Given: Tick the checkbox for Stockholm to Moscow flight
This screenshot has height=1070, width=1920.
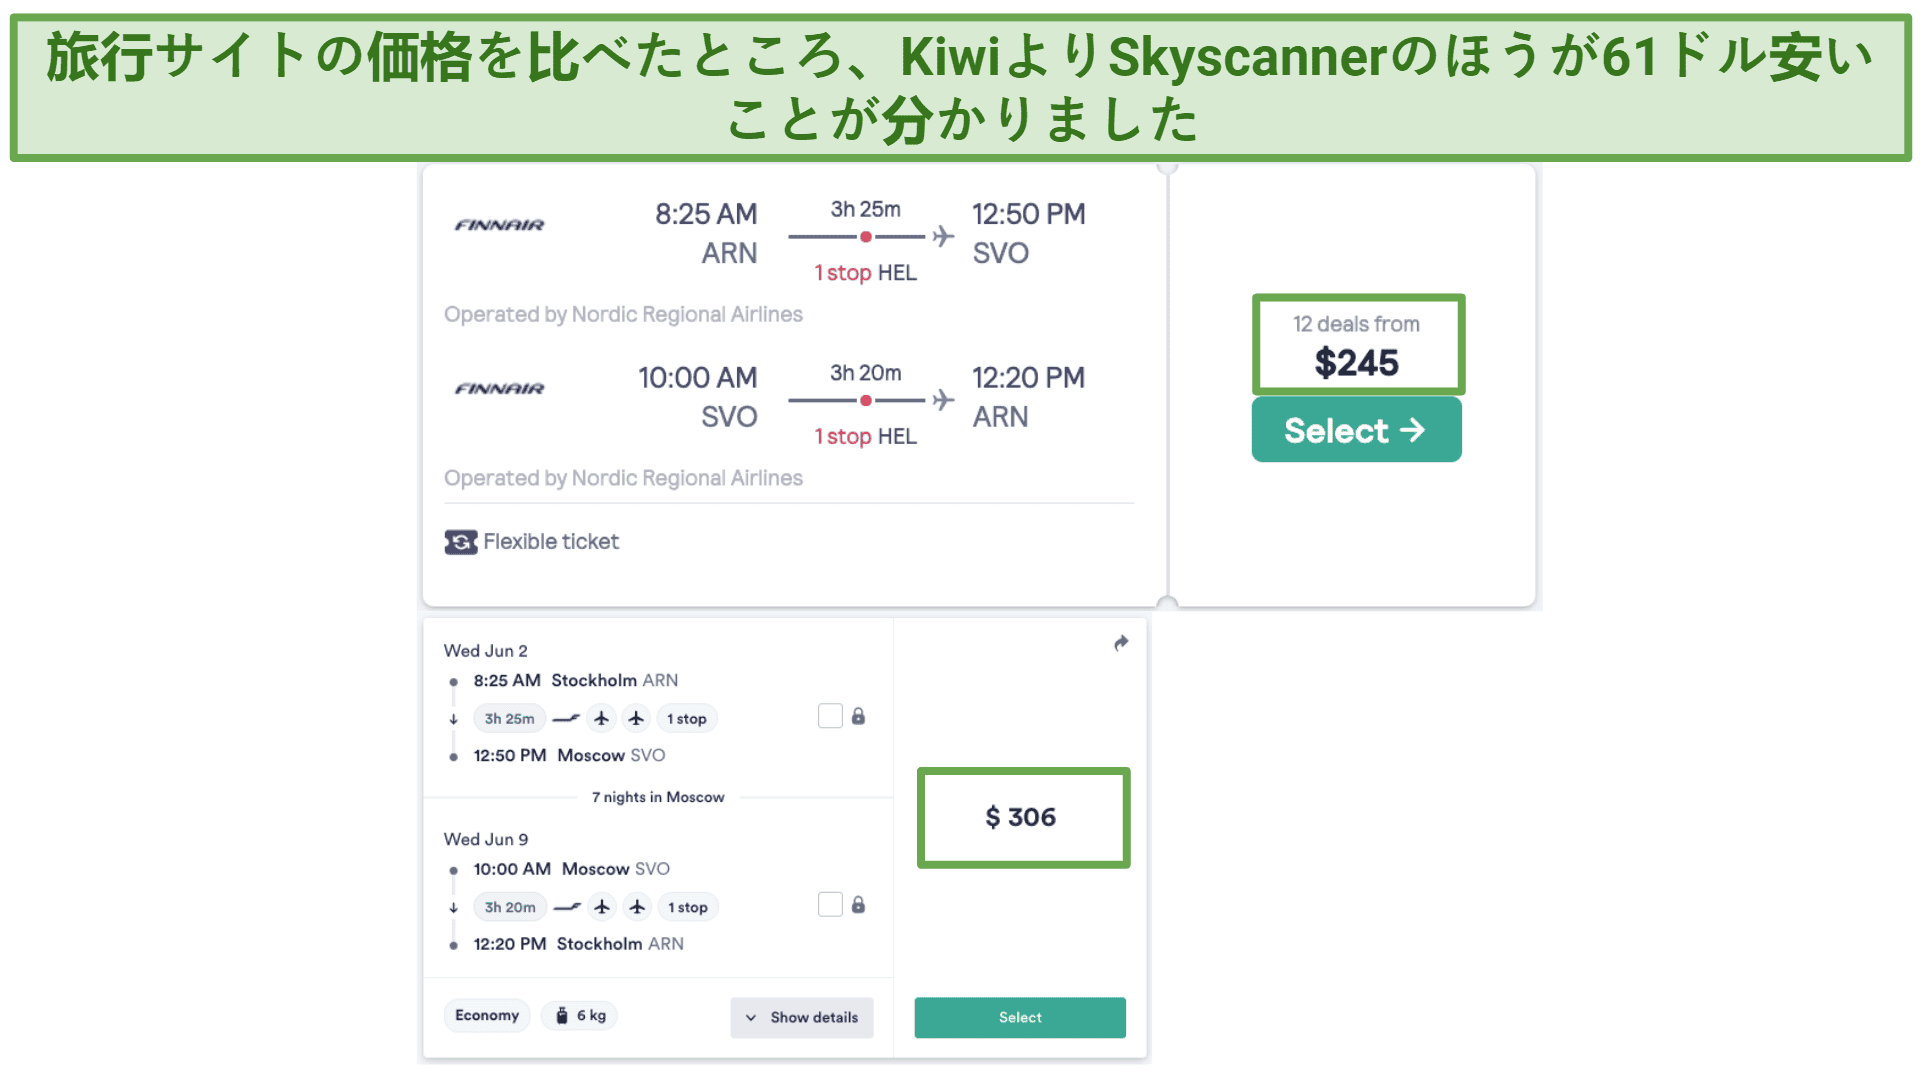Looking at the screenshot, I should tap(830, 716).
